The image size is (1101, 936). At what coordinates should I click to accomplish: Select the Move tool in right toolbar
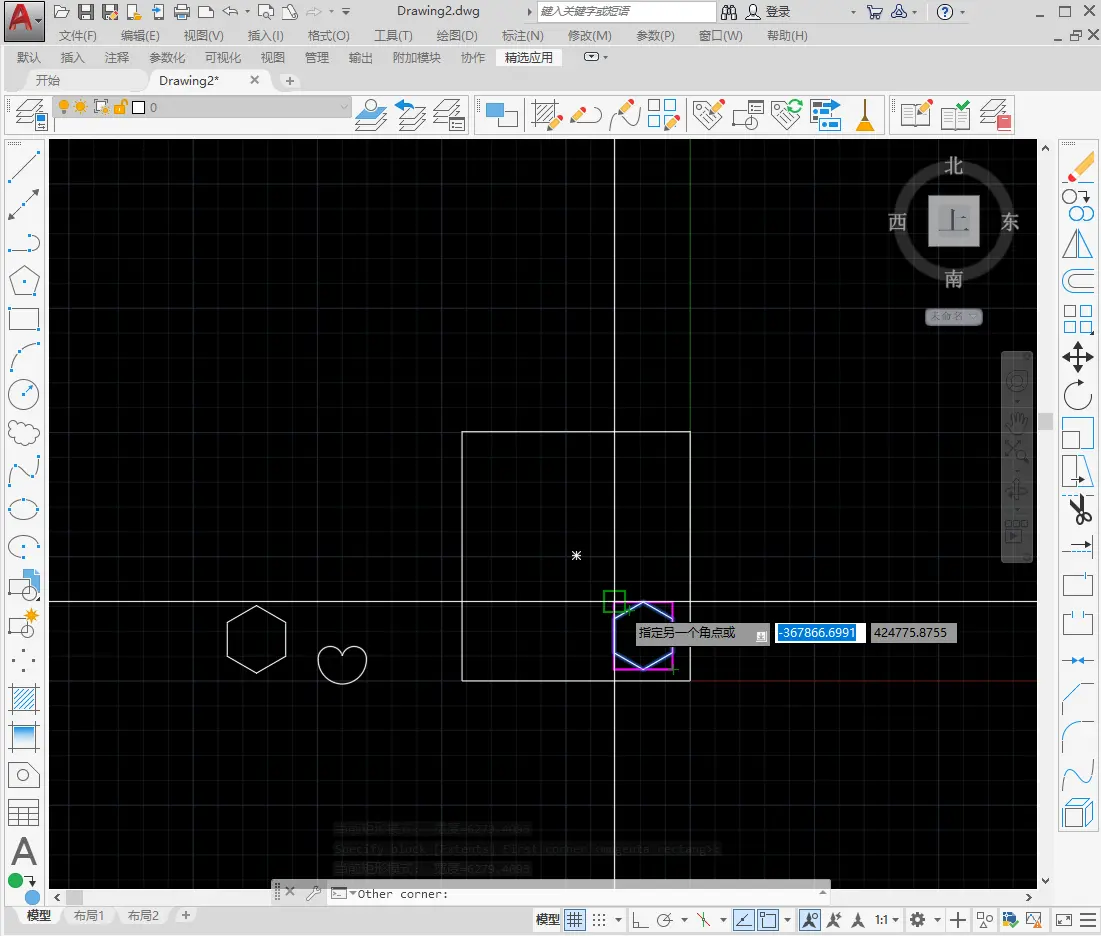point(1078,357)
